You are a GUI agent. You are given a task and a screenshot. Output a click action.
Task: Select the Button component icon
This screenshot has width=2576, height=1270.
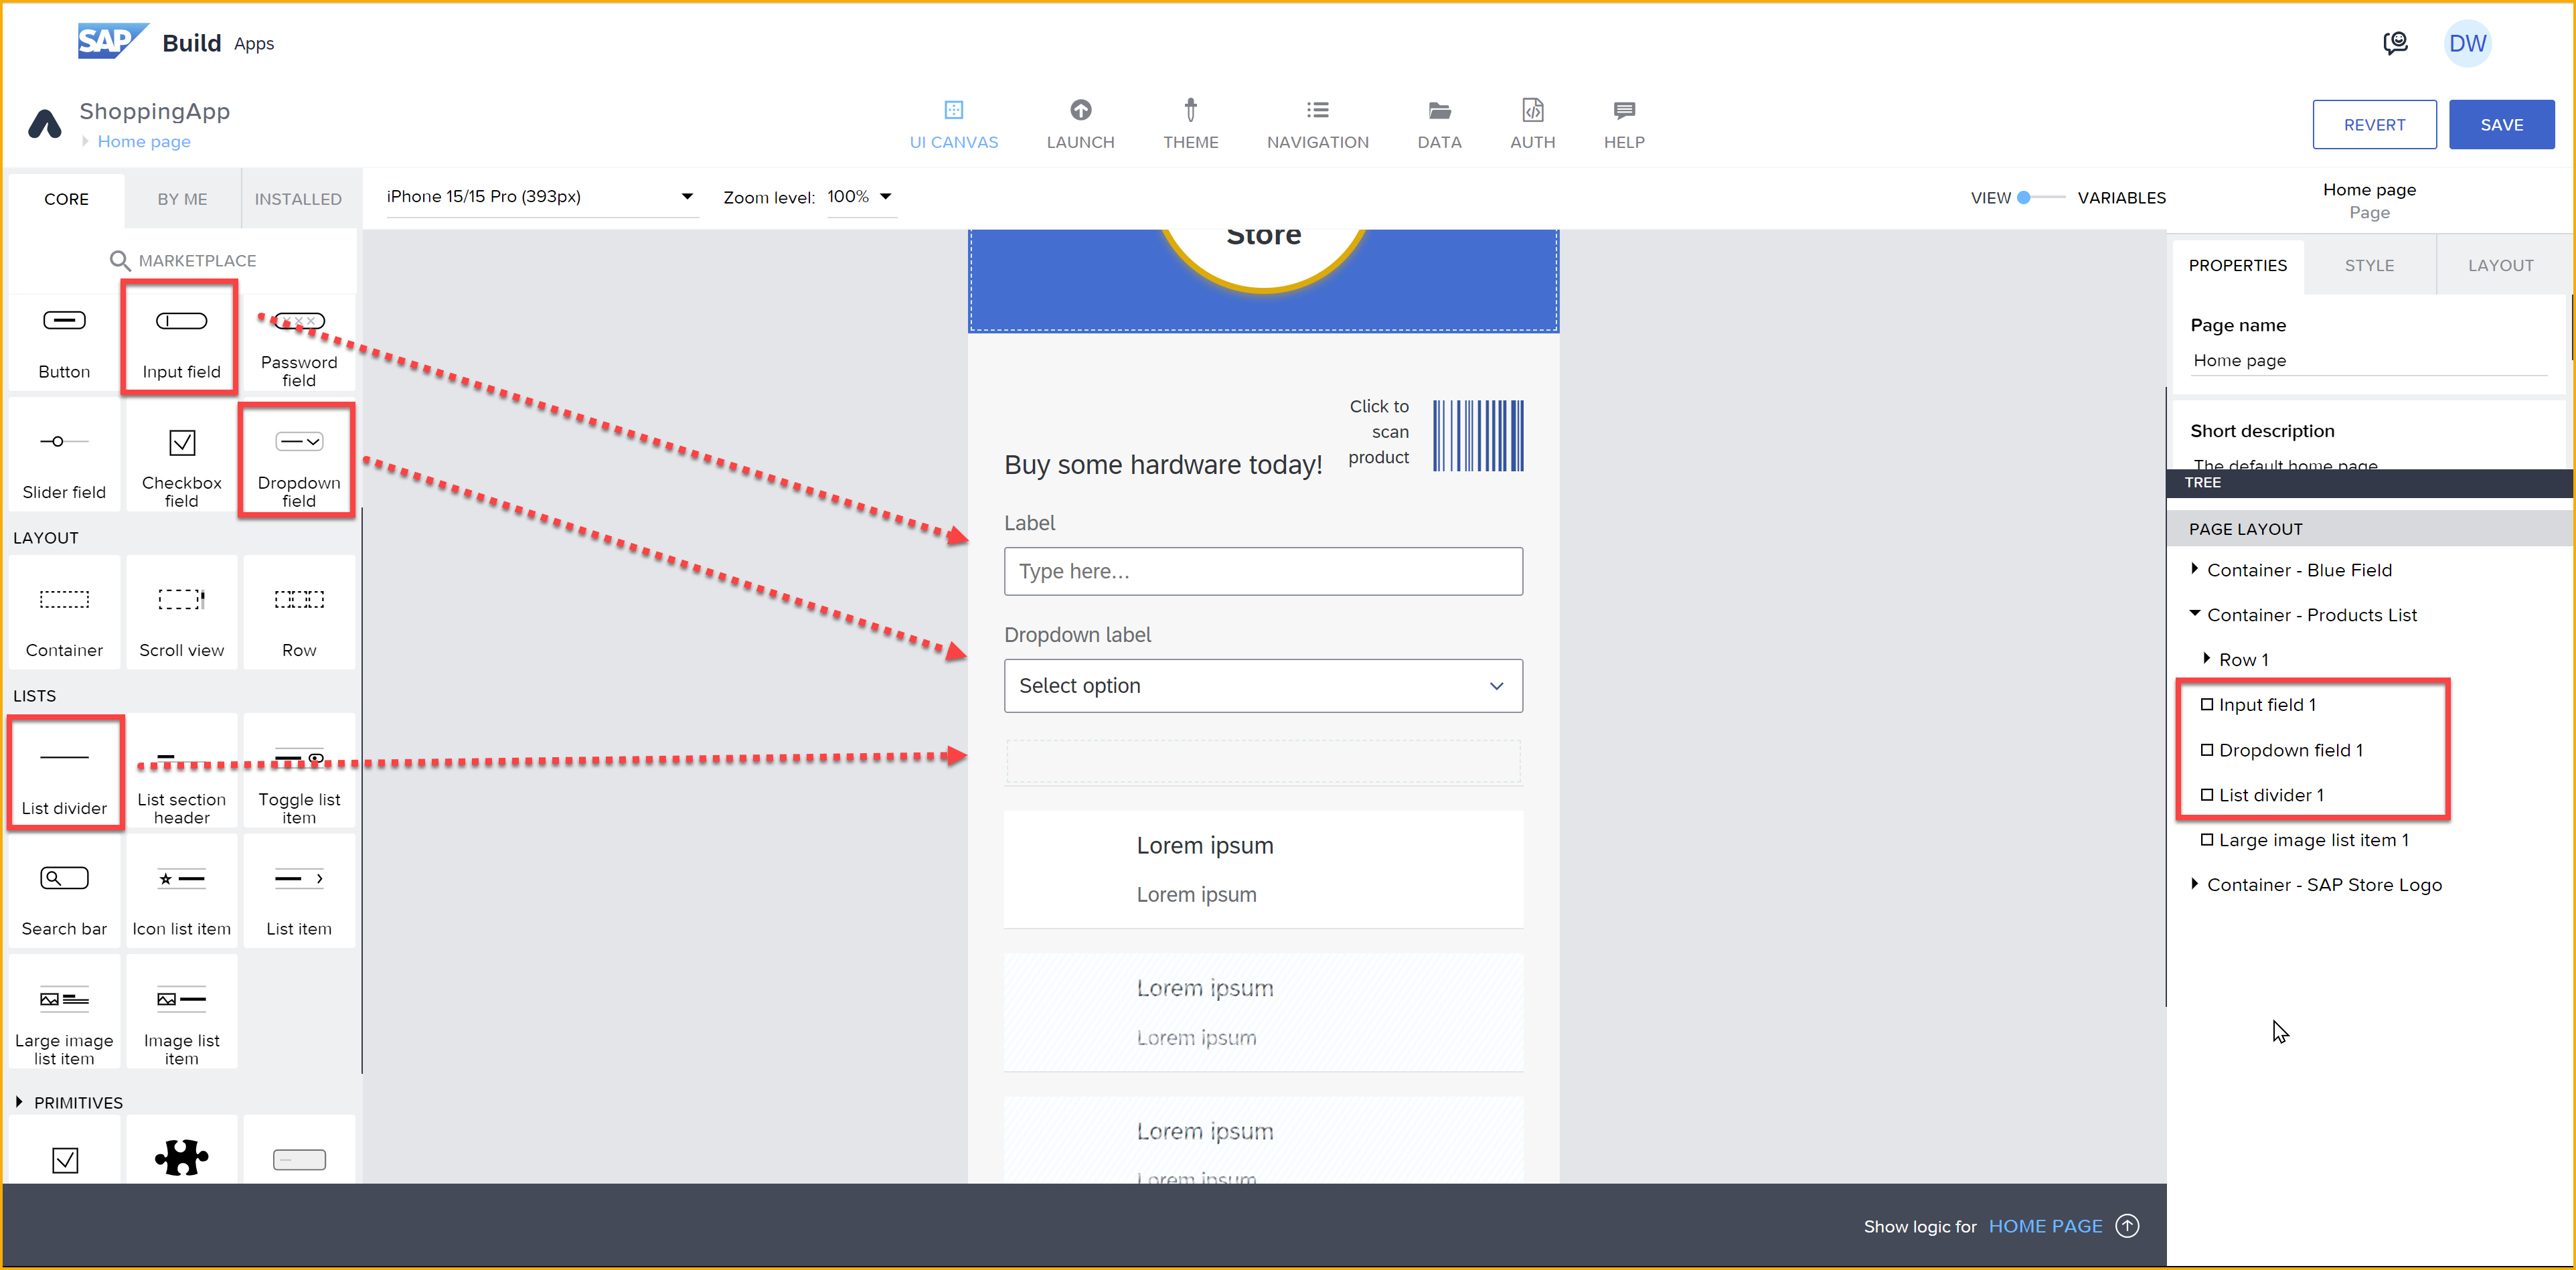click(64, 321)
